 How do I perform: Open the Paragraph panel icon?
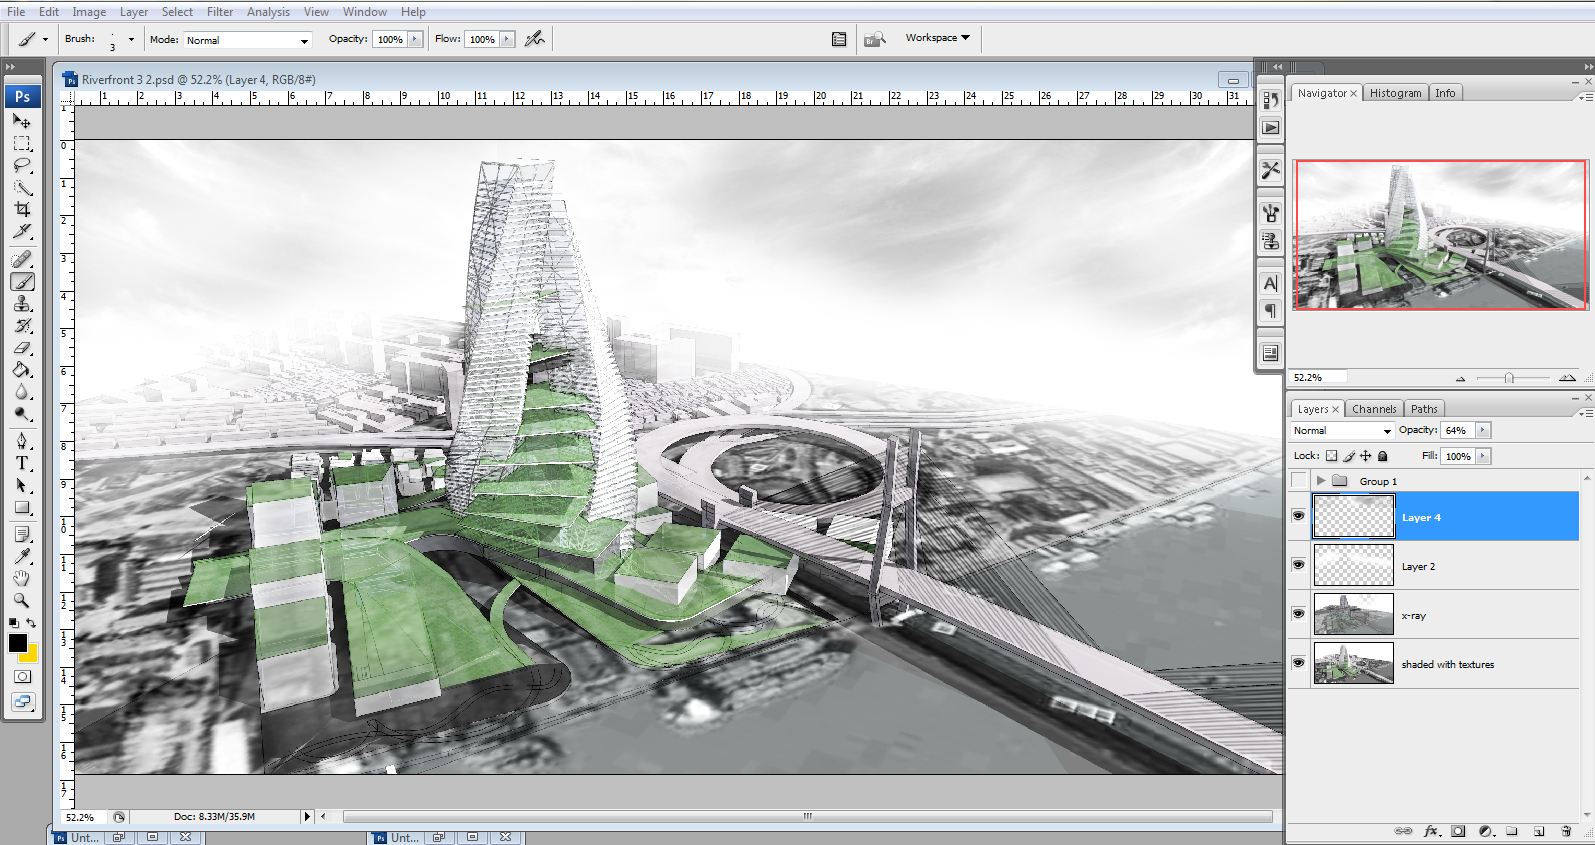pos(1270,311)
